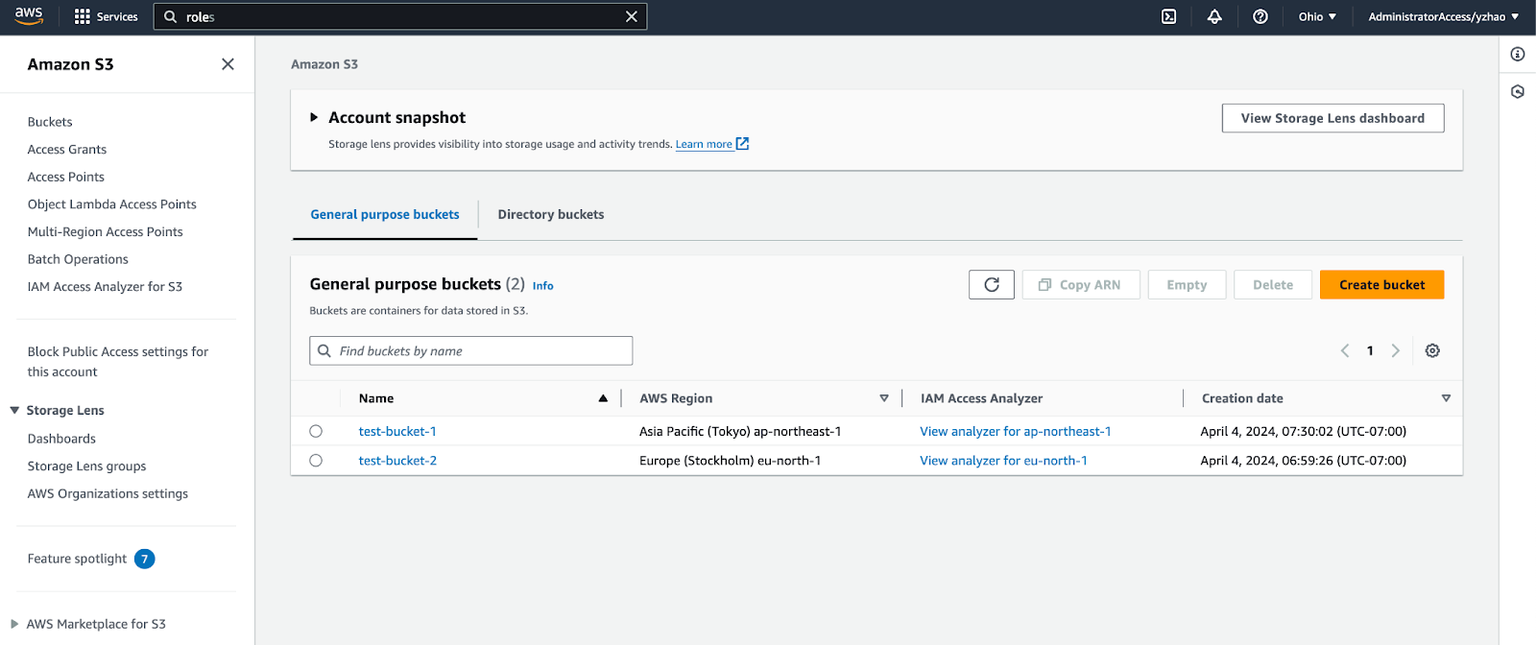Click the Amazon S3 breadcrumb
This screenshot has height=645, width=1536.
click(324, 64)
